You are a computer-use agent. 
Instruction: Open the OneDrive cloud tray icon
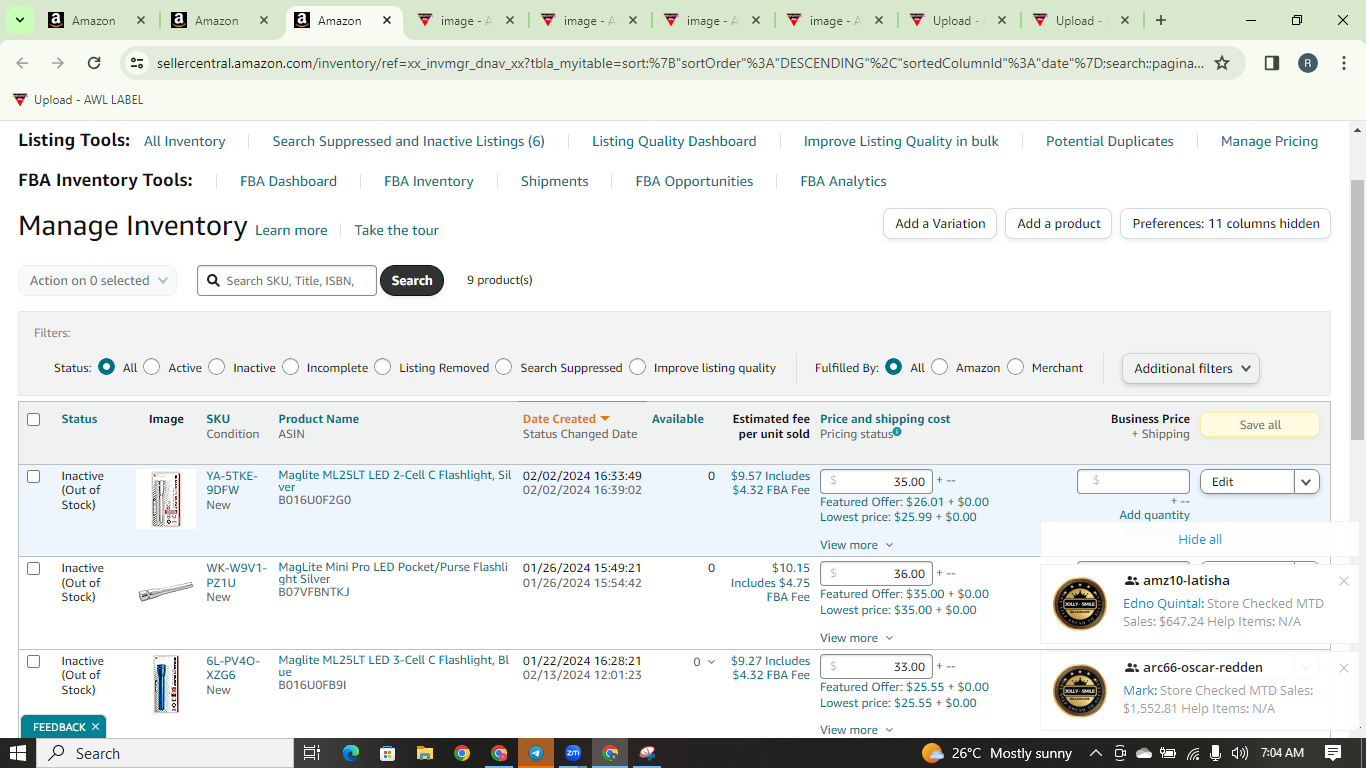pos(1144,753)
